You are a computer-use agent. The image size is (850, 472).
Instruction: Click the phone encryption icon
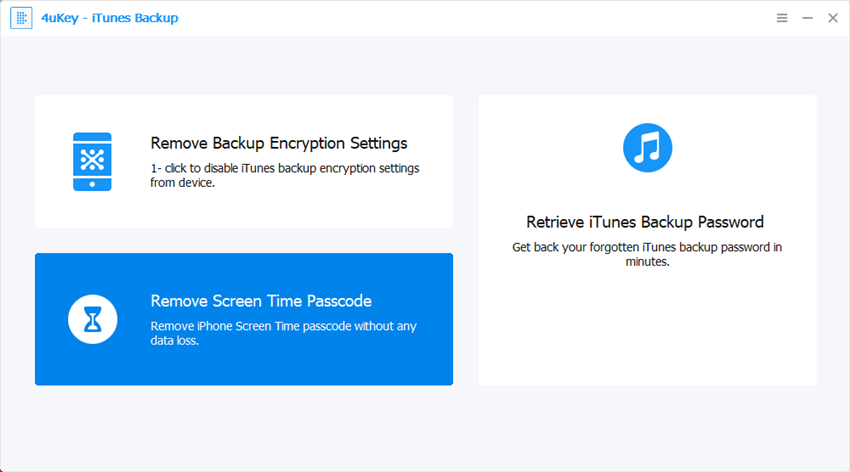92,160
